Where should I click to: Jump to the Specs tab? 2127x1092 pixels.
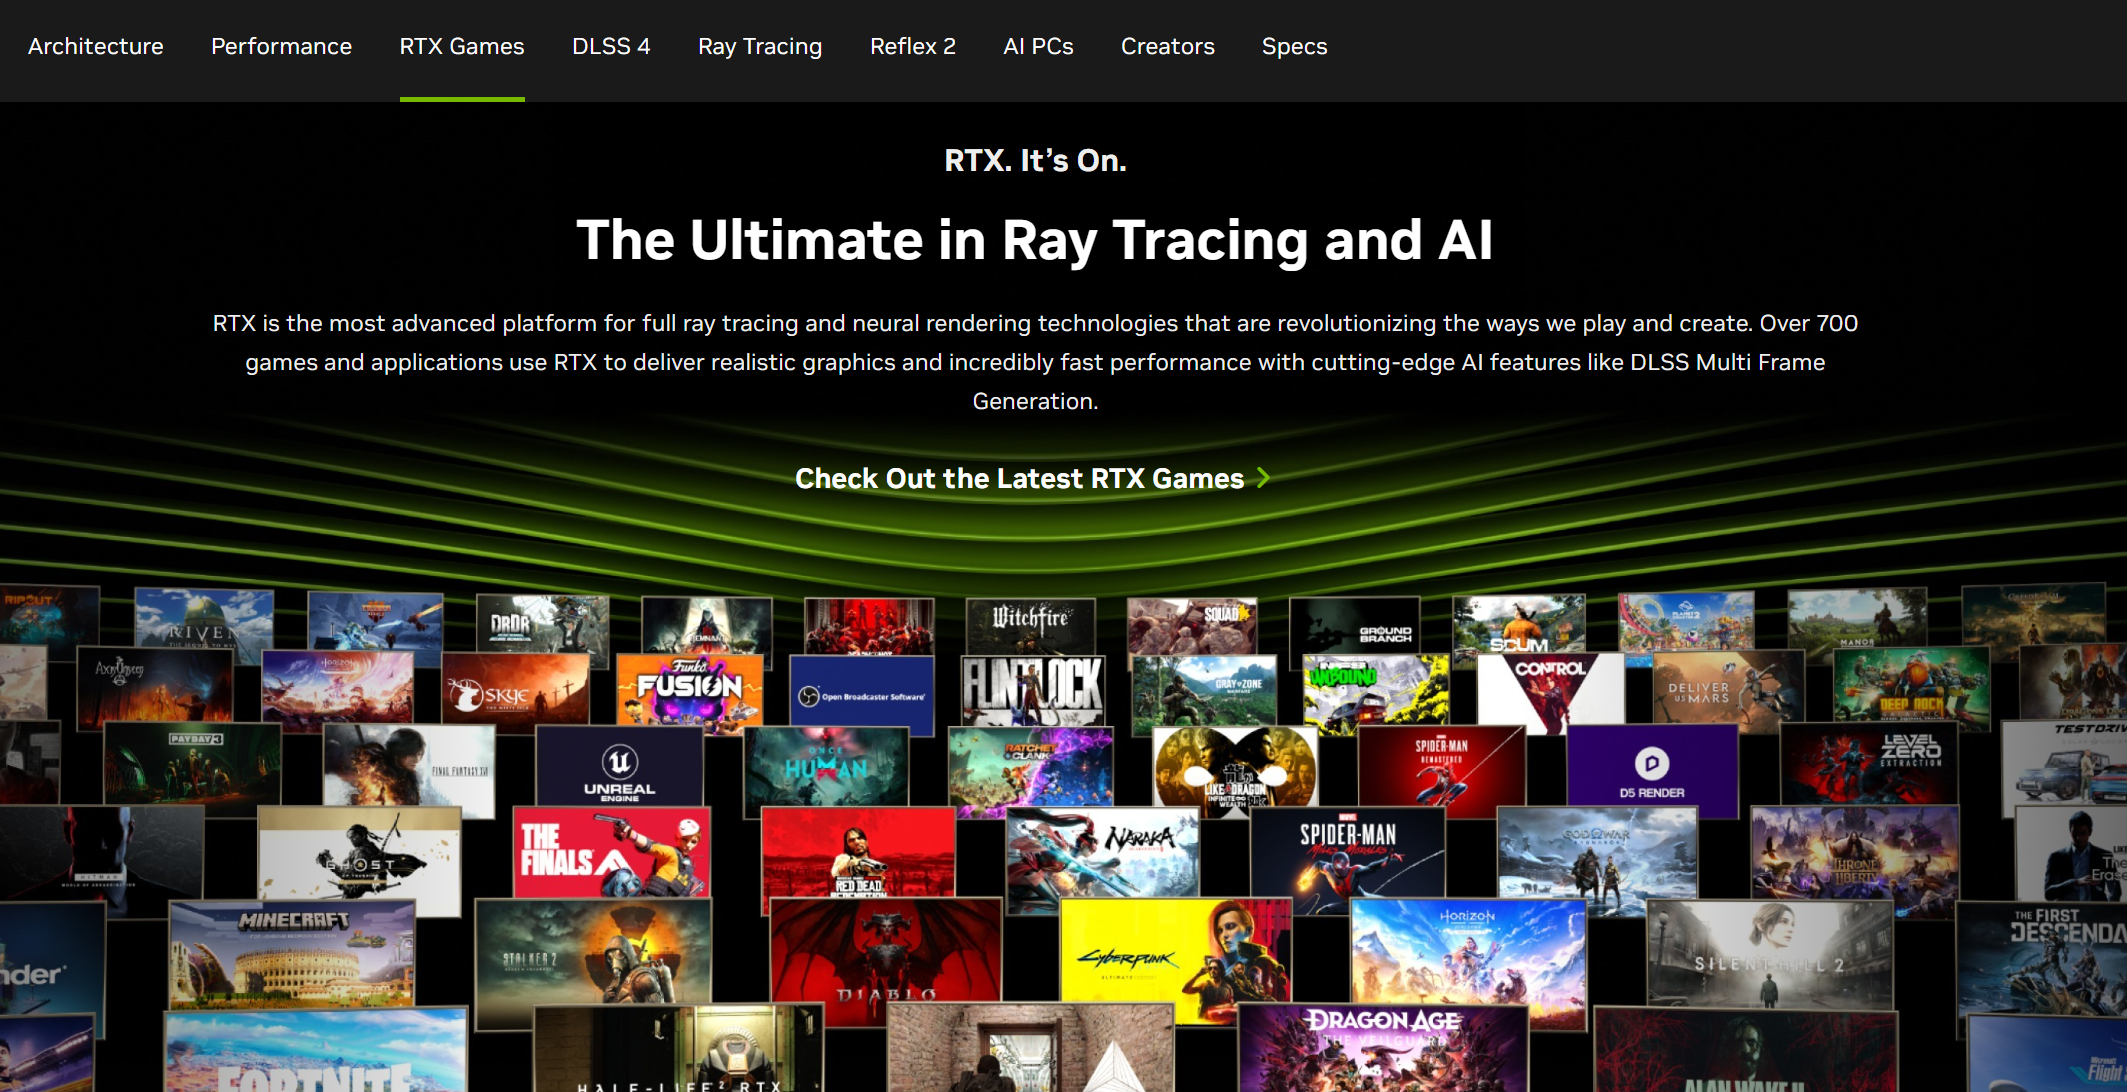[1294, 46]
